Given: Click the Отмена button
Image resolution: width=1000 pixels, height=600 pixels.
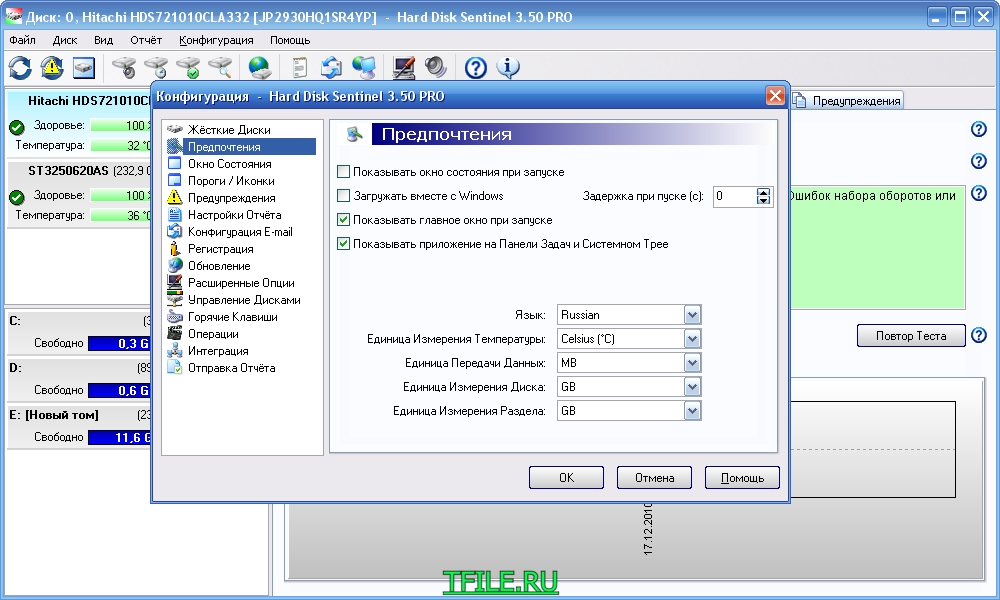Looking at the screenshot, I should 654,478.
